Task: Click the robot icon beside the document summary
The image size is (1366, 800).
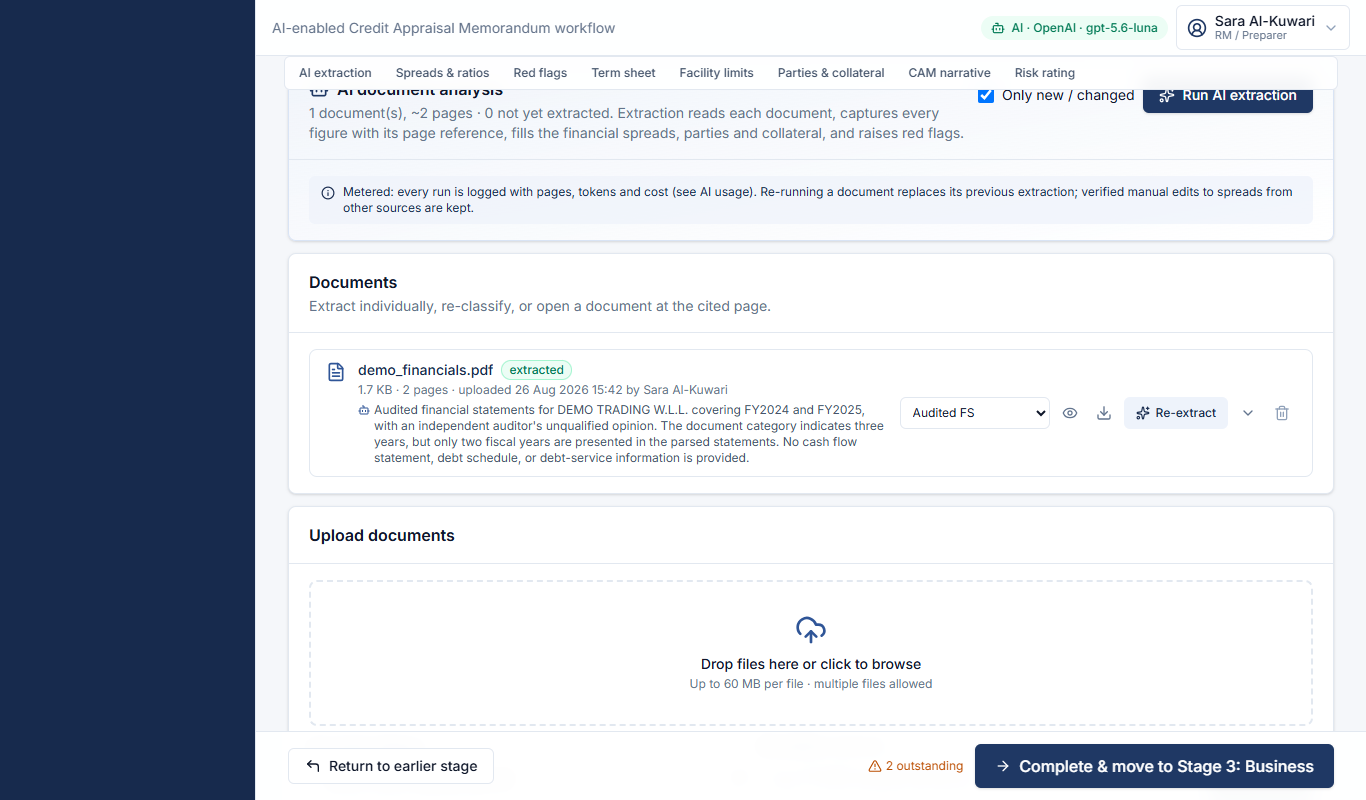Action: tap(364, 411)
